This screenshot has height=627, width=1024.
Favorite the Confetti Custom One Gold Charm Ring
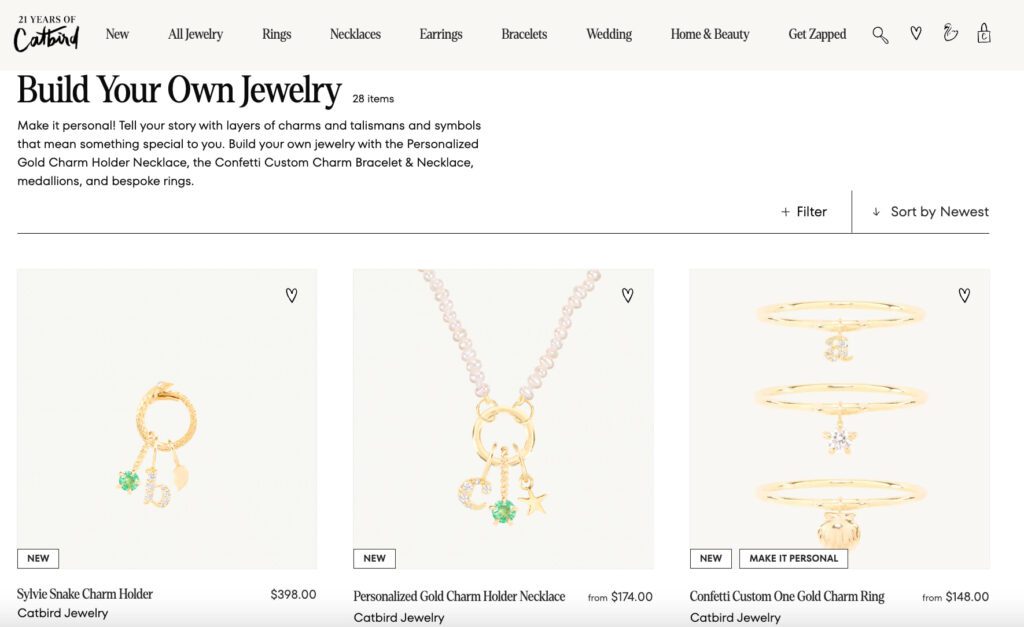(x=964, y=295)
